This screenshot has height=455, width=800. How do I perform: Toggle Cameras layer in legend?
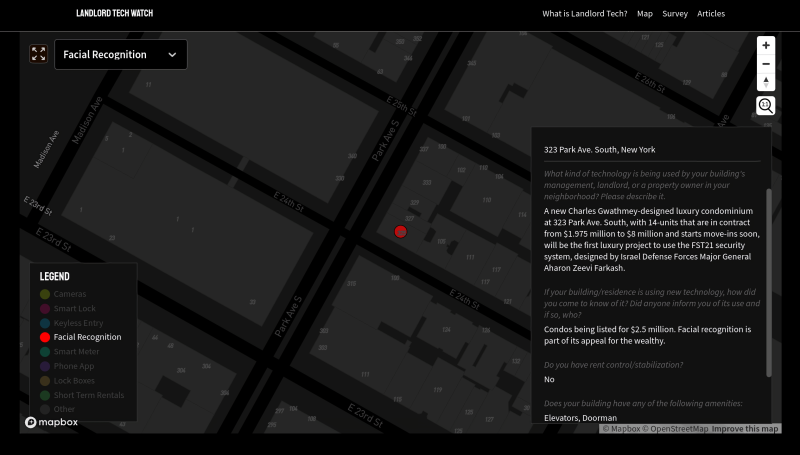70,294
